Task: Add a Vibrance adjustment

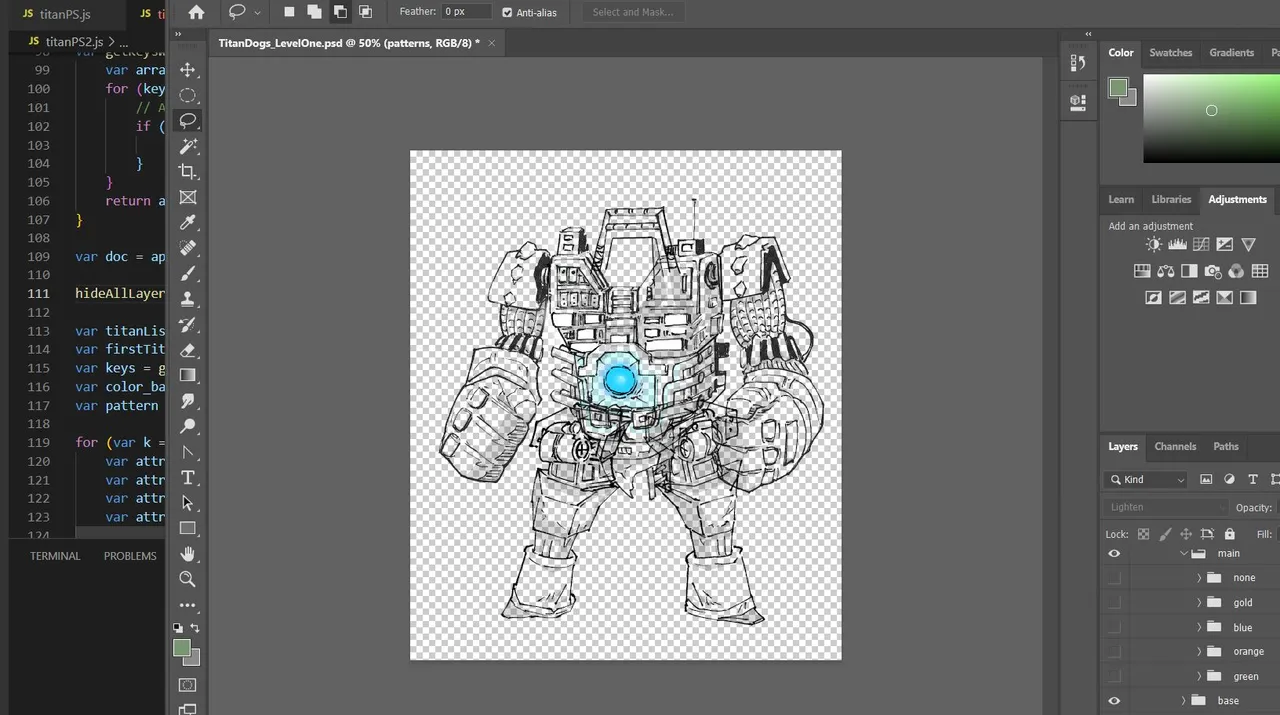Action: [x=1248, y=244]
